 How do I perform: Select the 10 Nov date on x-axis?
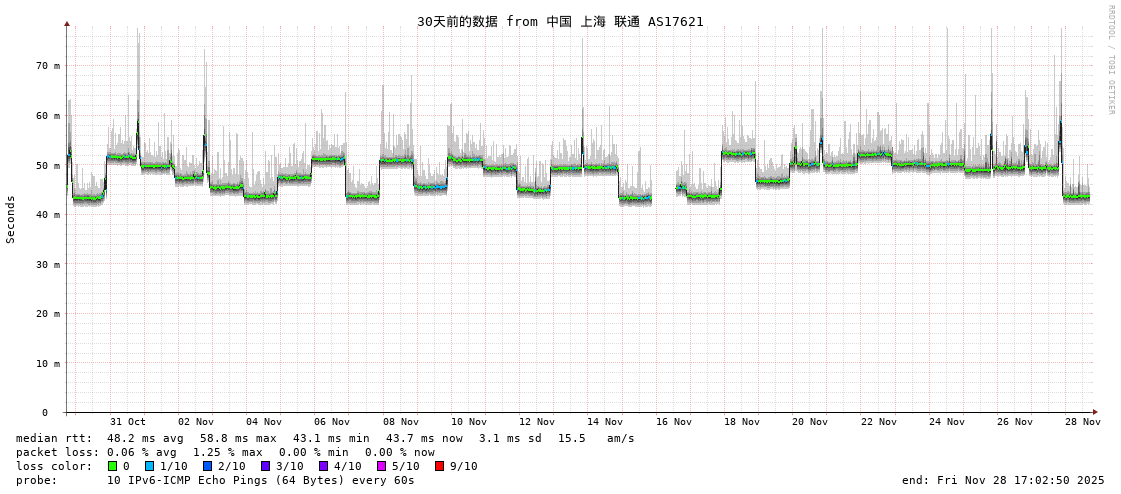coord(469,422)
